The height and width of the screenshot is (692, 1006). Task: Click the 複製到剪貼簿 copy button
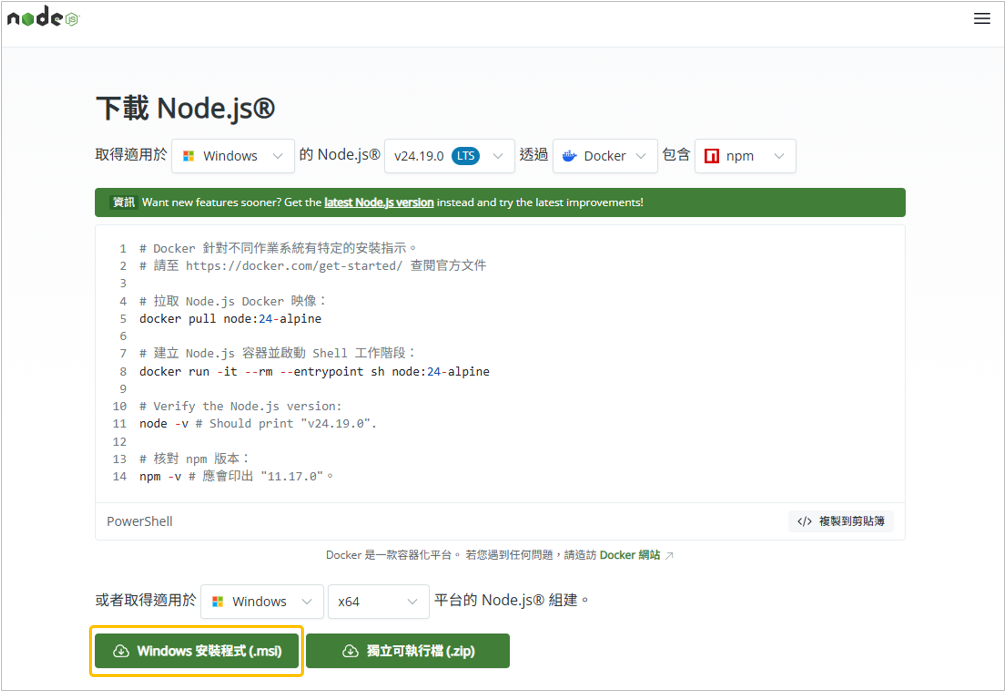[x=840, y=521]
